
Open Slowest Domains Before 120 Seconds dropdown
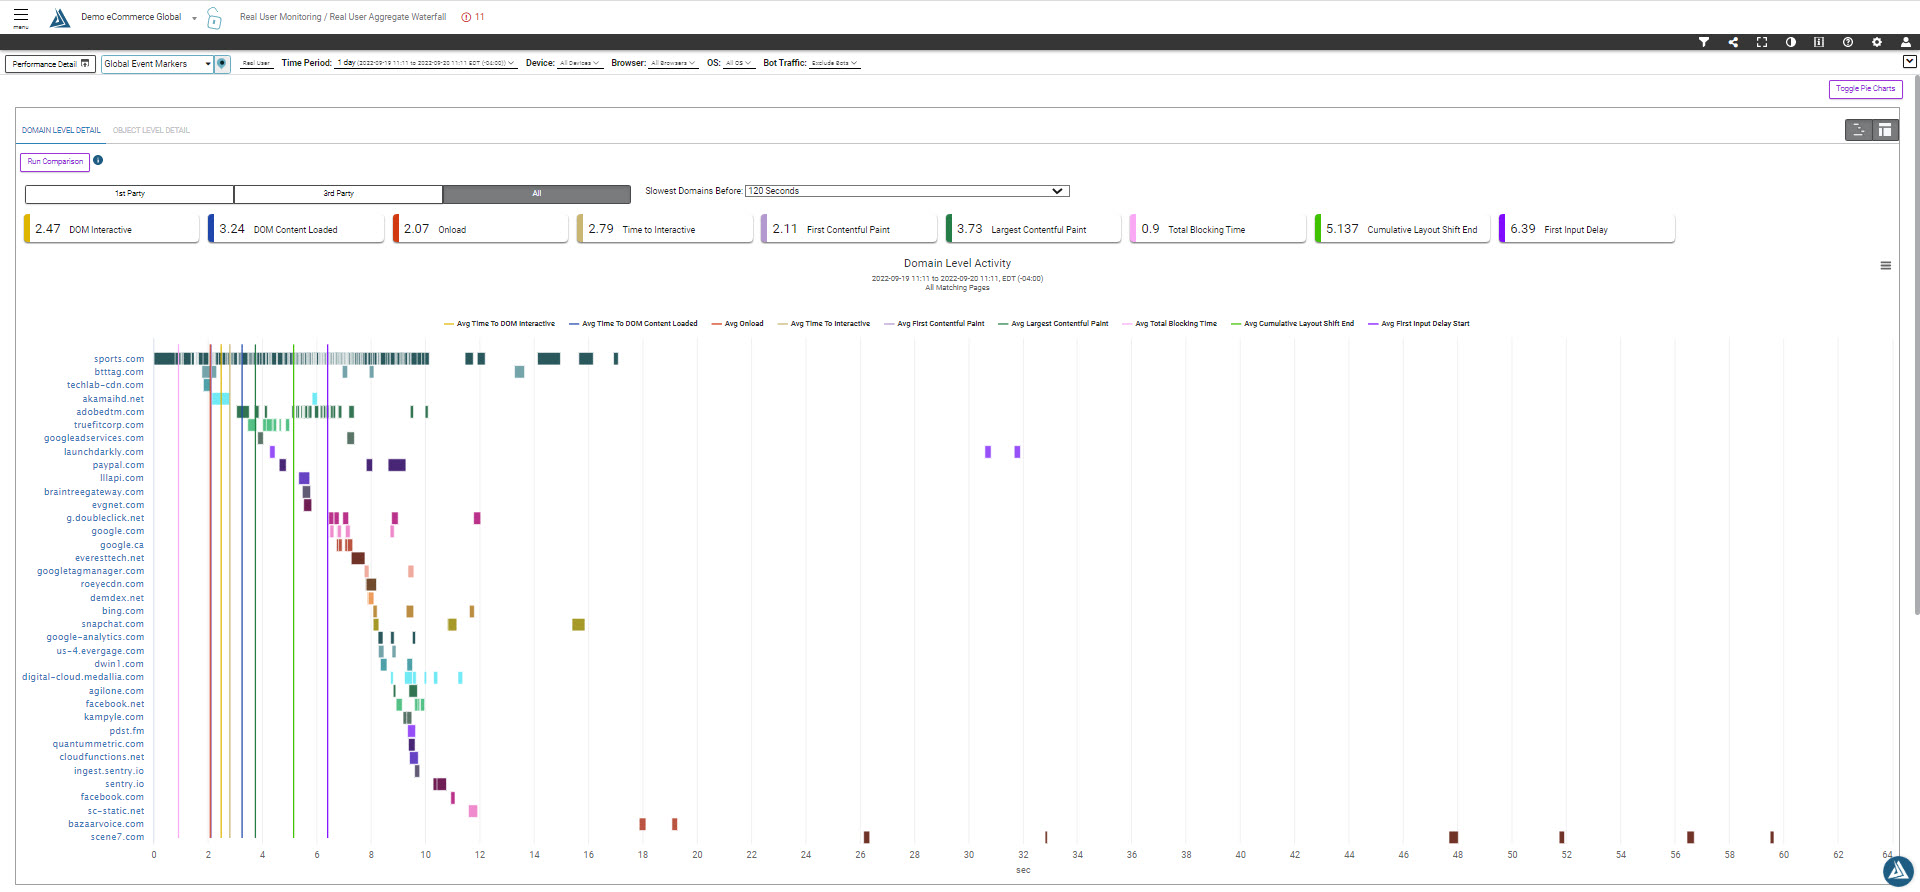coord(907,191)
